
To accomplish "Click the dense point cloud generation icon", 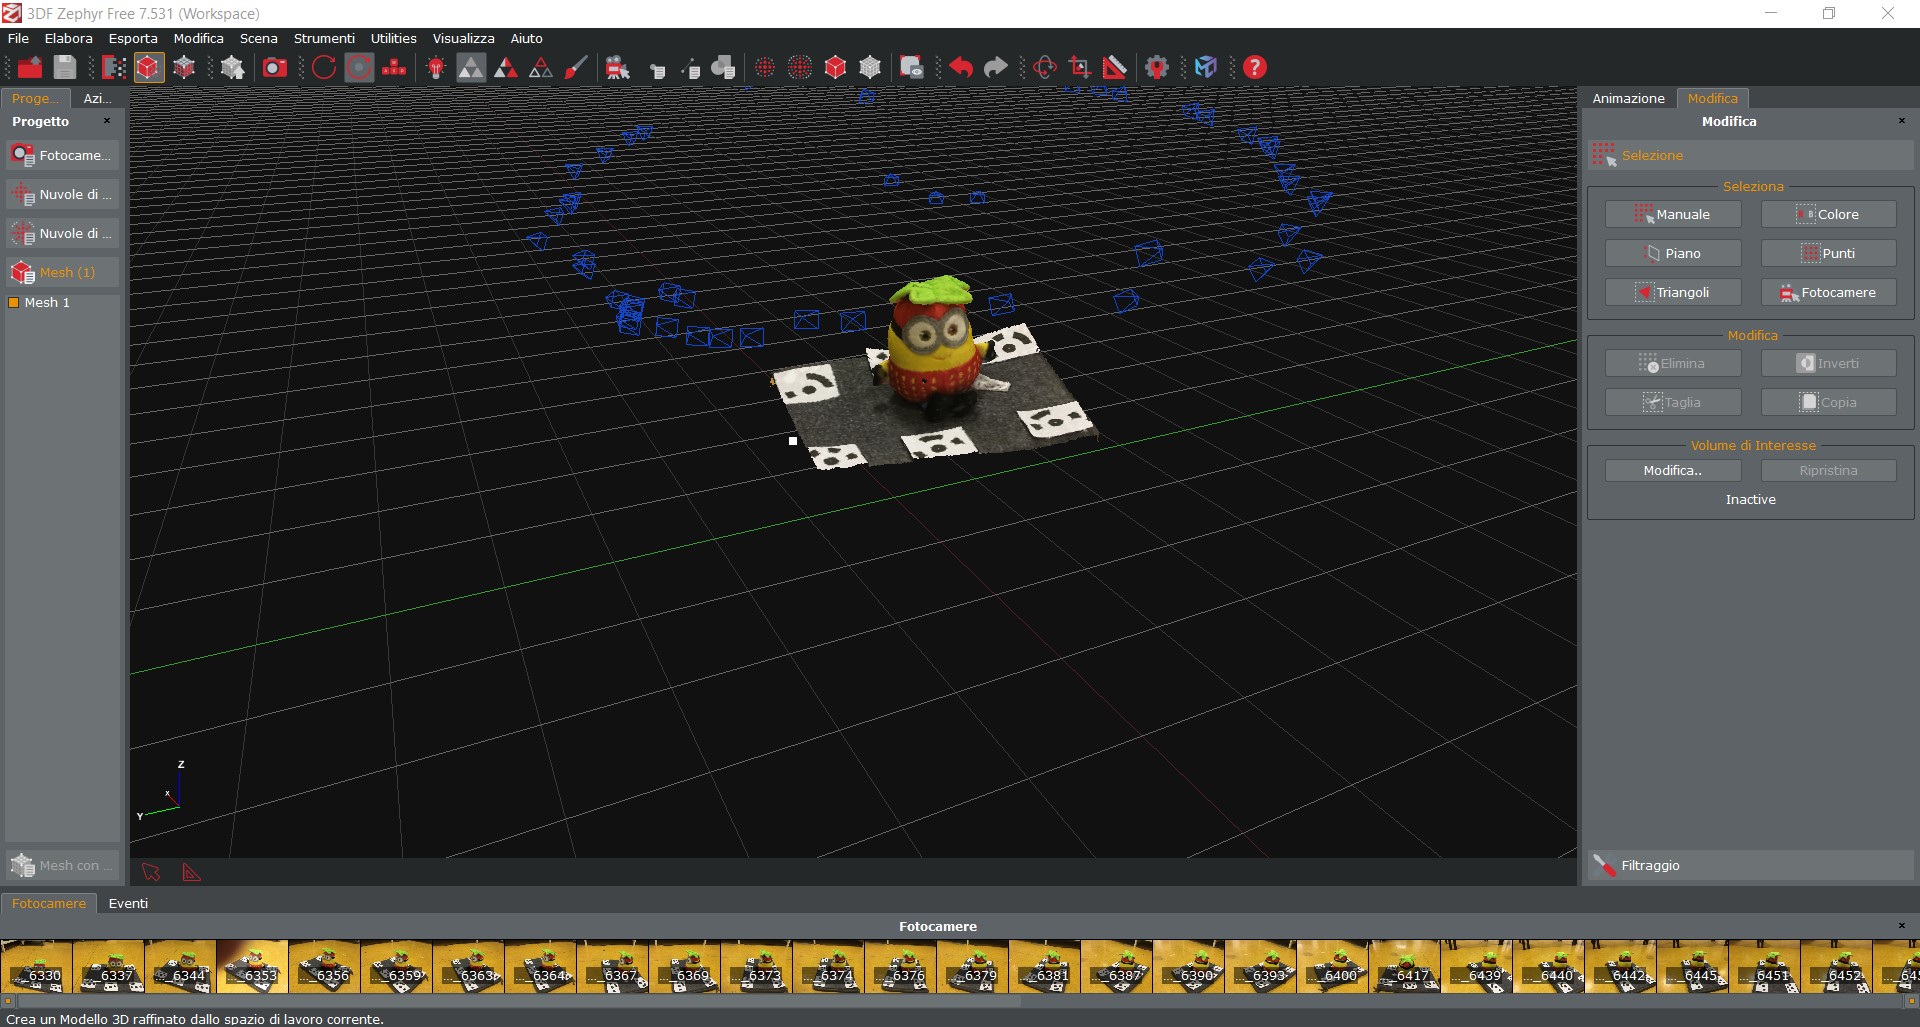I will pos(800,67).
